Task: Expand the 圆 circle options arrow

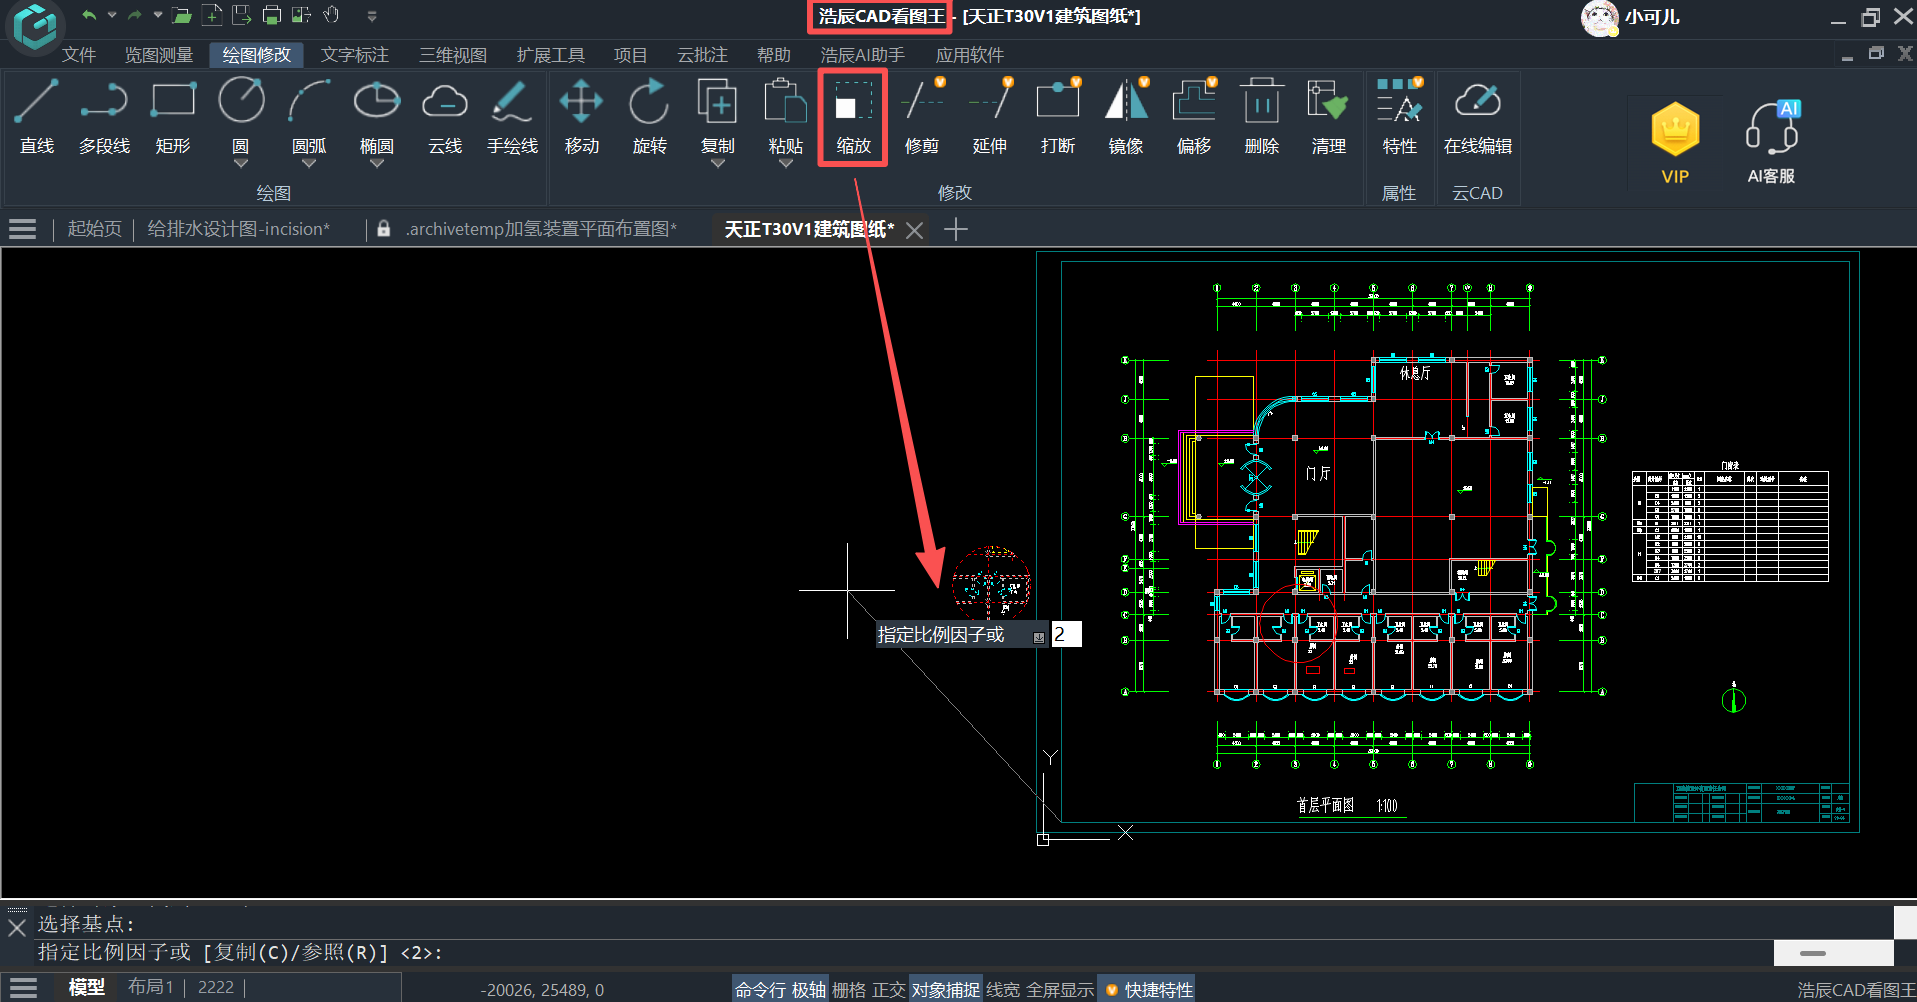Action: pyautogui.click(x=241, y=163)
